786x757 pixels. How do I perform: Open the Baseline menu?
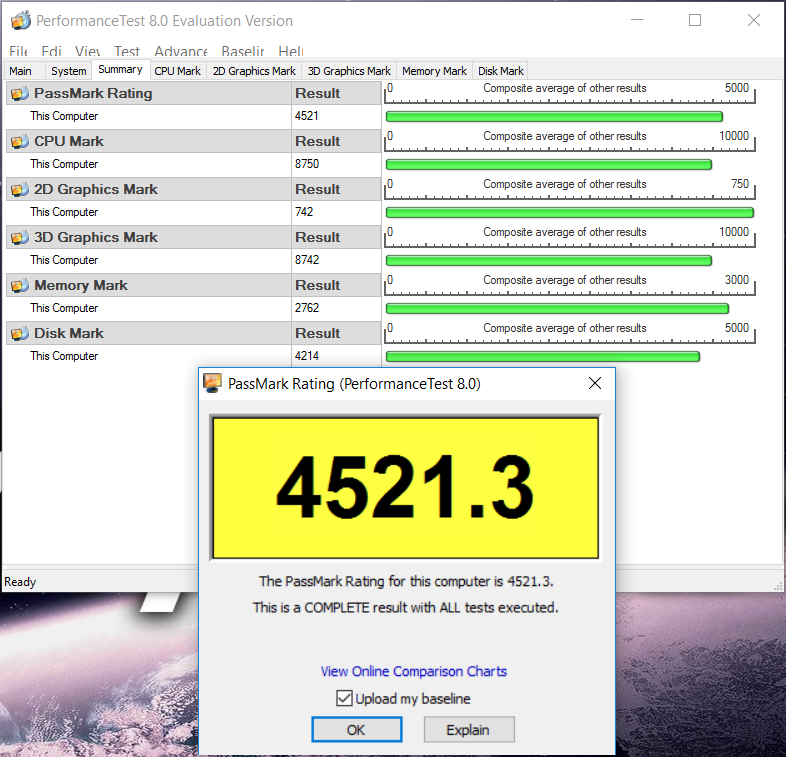click(243, 51)
